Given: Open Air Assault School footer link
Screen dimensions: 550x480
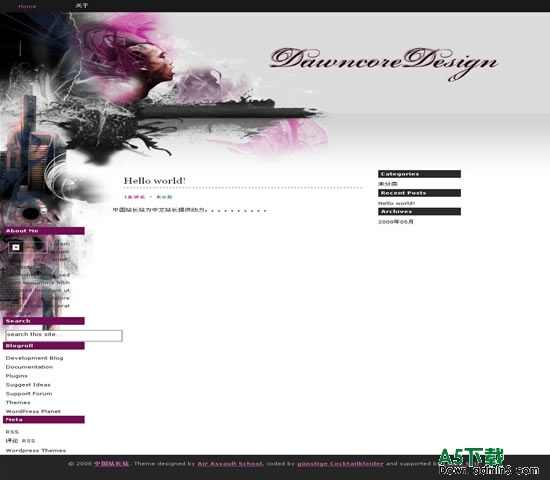Looking at the screenshot, I should click(230, 464).
